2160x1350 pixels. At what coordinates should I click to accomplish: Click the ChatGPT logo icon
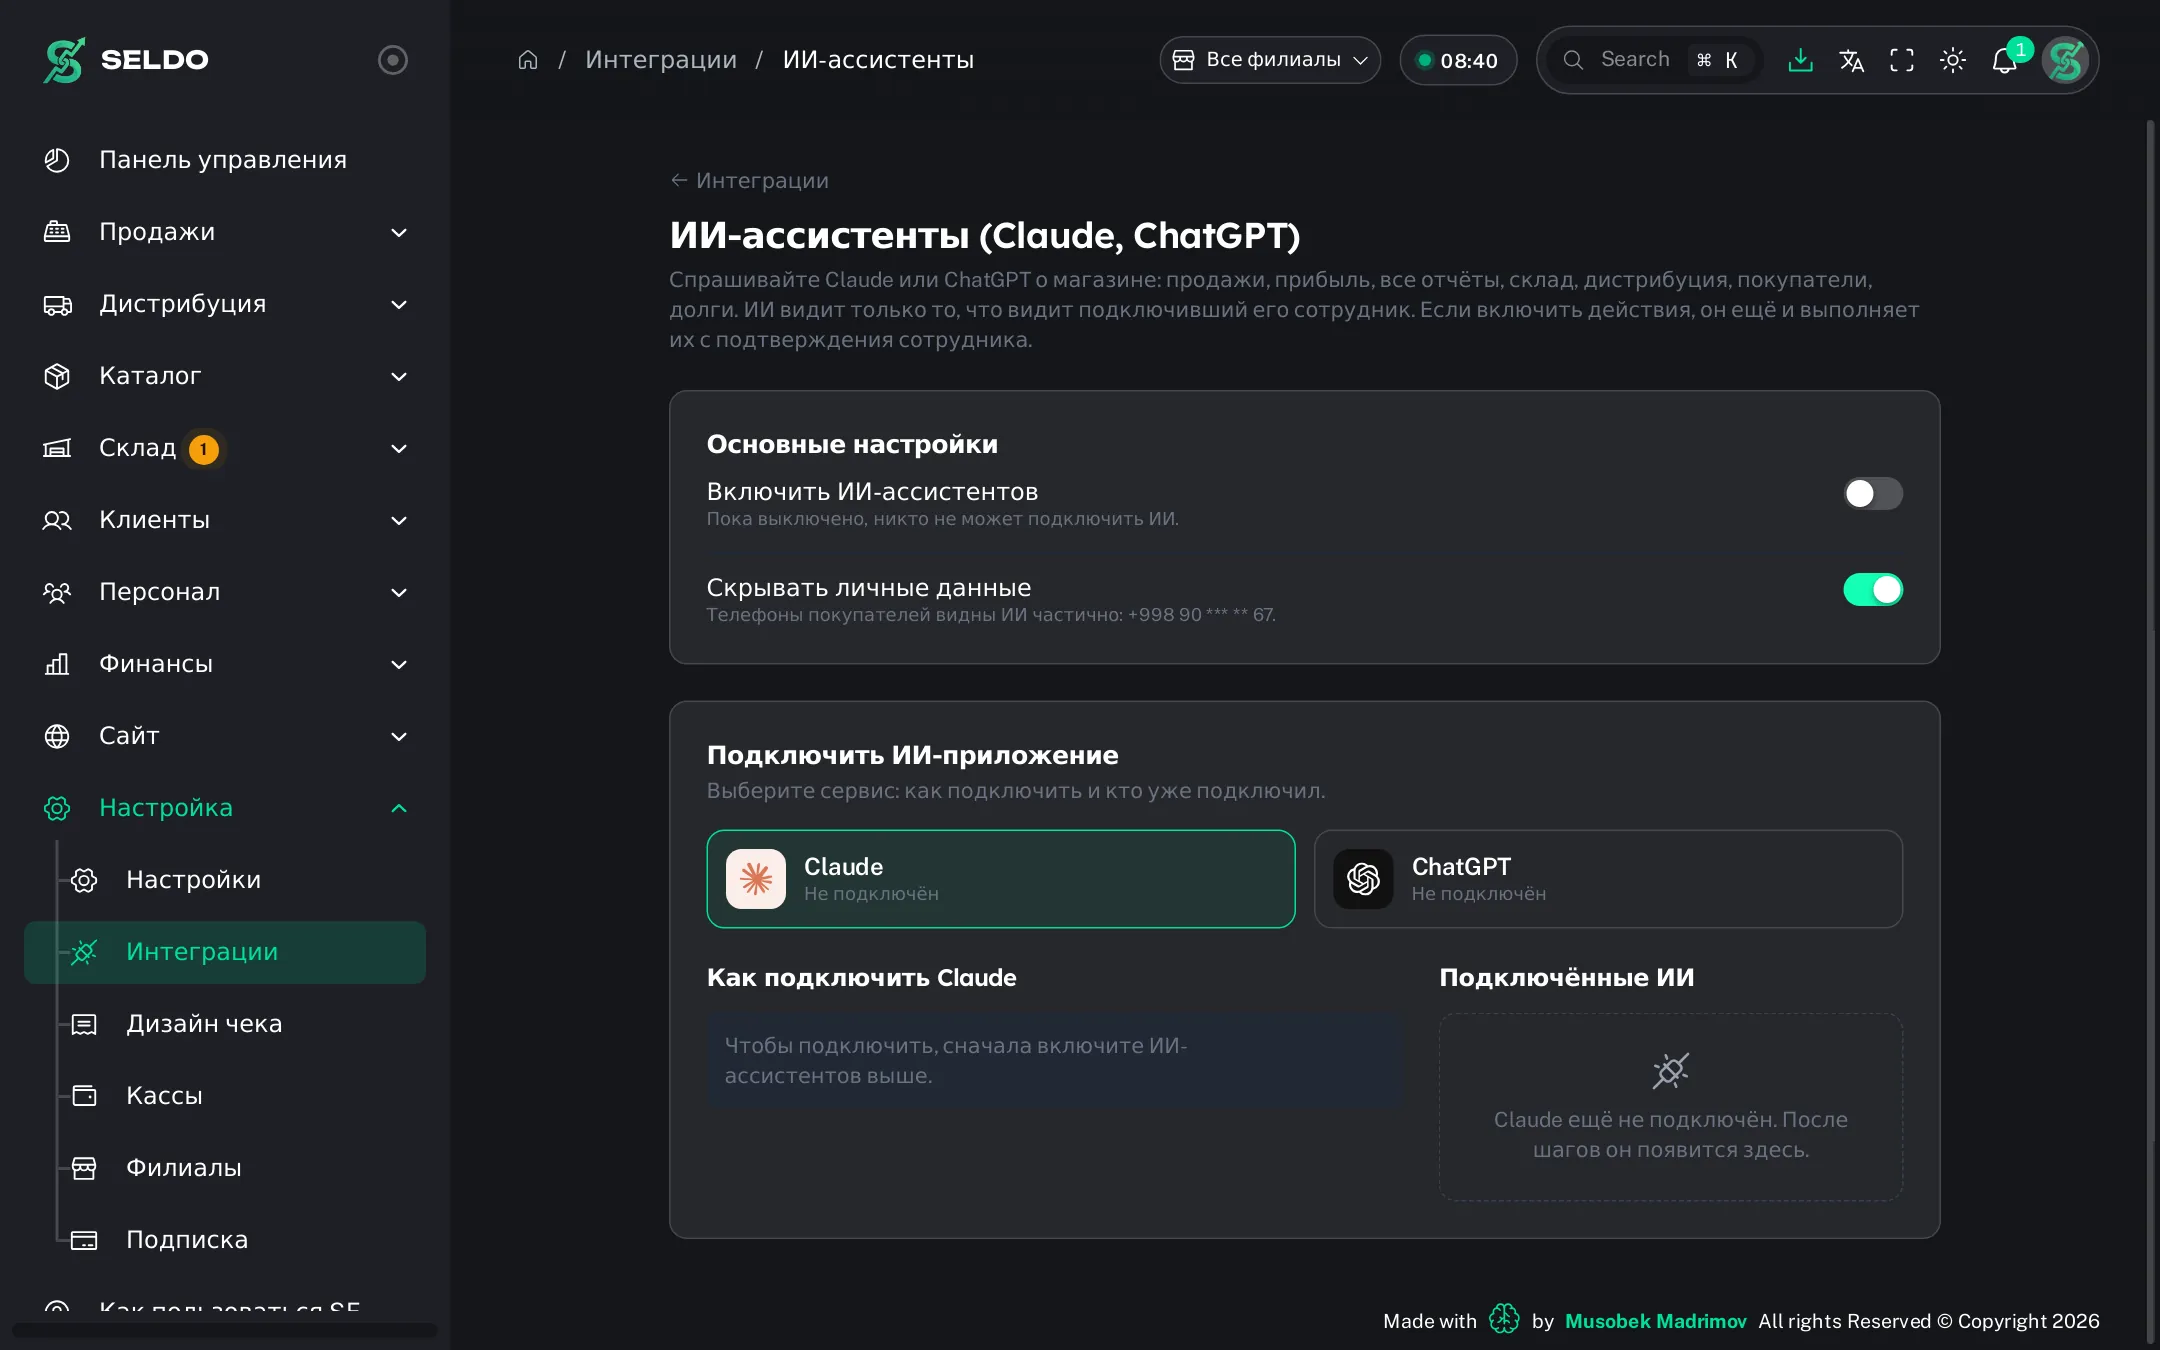click(1363, 879)
